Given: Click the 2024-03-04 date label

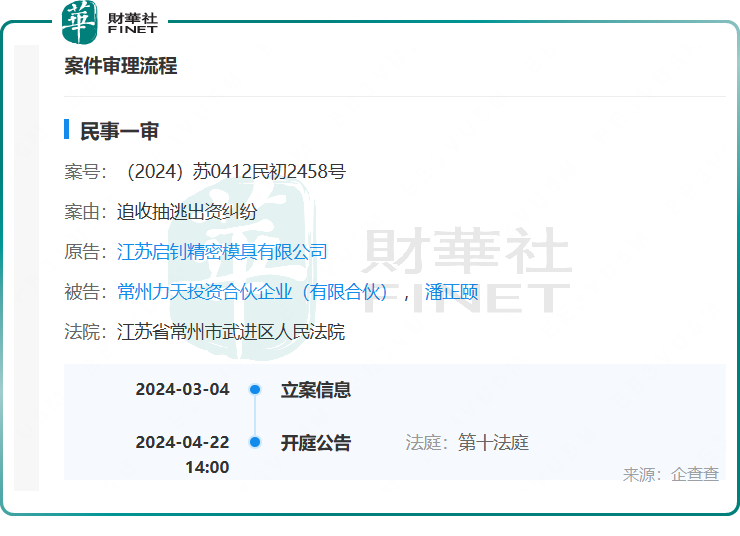Looking at the screenshot, I should [182, 390].
